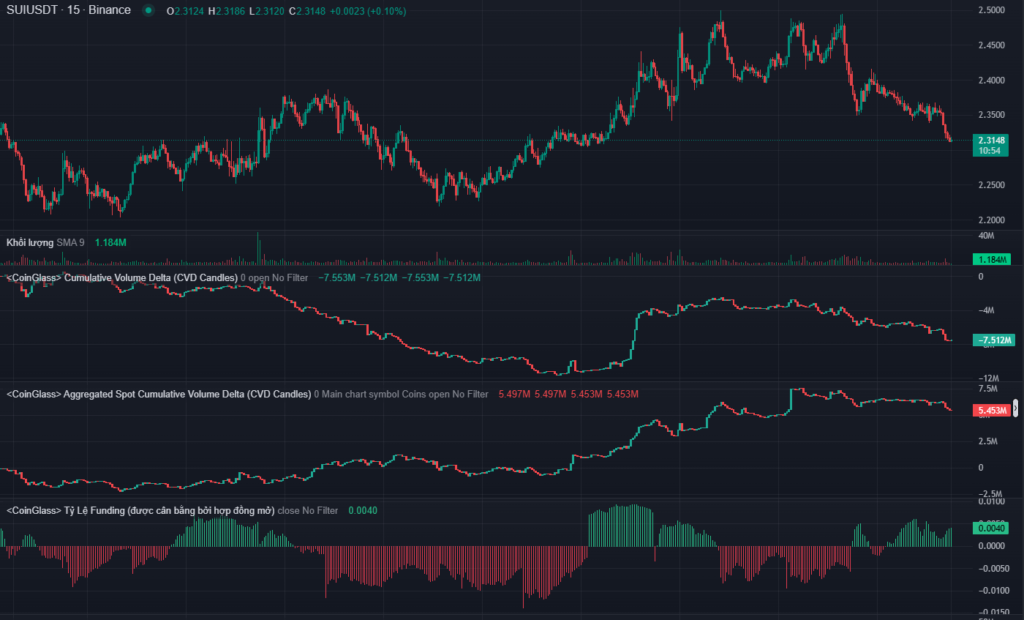Select the Khối lượng SMA 9 legend
Viewport: 1024px width, 620px height.
pos(45,242)
